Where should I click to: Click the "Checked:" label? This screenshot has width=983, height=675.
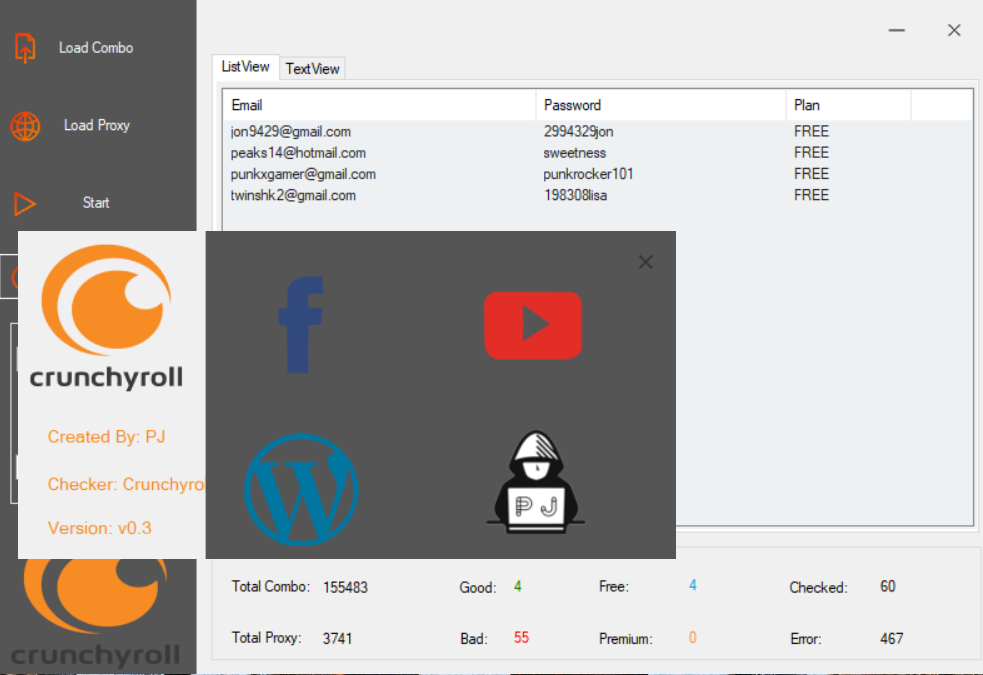tap(818, 588)
